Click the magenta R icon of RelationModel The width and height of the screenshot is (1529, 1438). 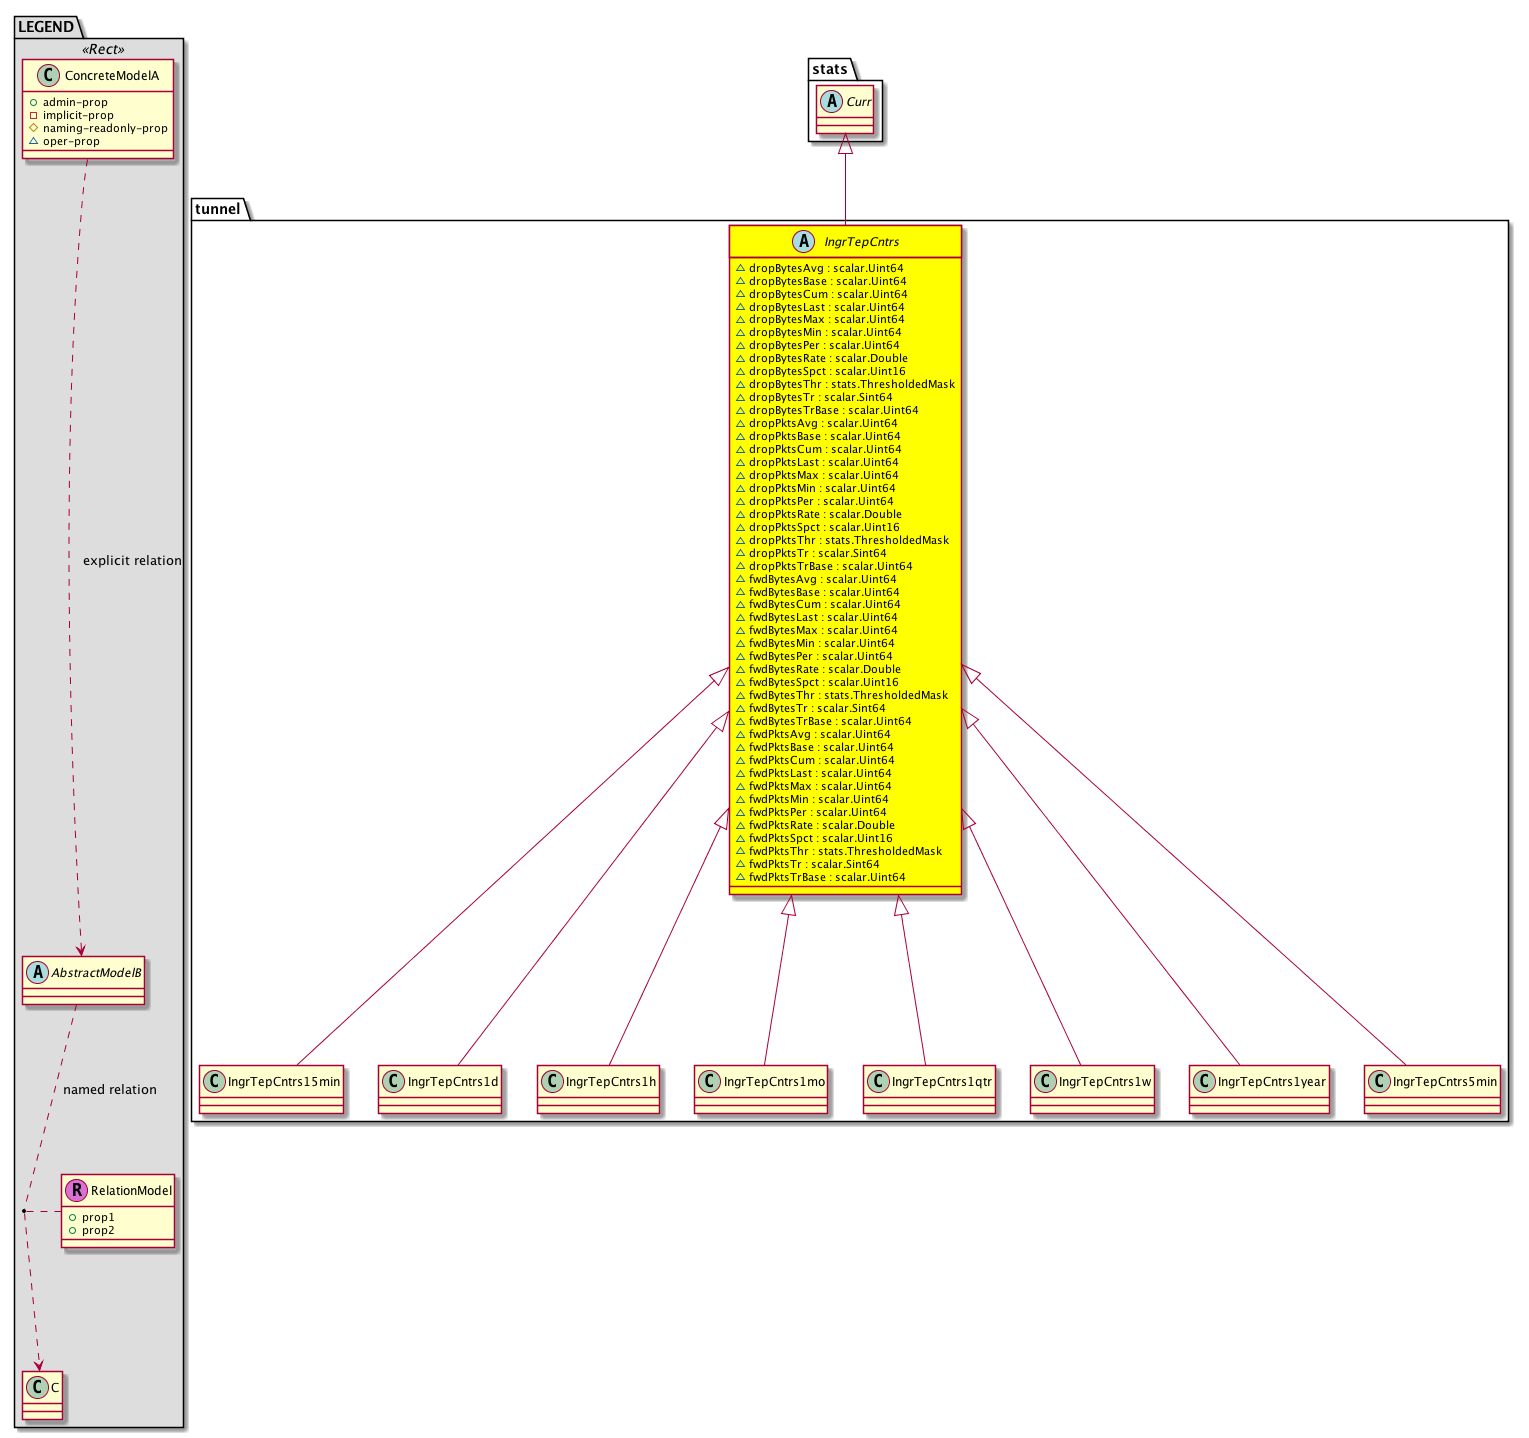(x=77, y=1190)
